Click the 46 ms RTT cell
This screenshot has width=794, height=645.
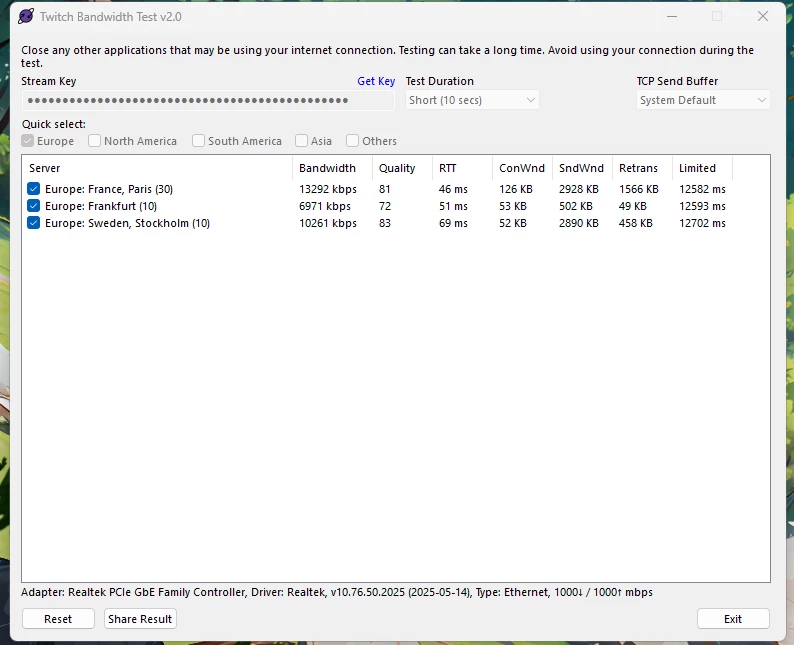pyautogui.click(x=453, y=189)
